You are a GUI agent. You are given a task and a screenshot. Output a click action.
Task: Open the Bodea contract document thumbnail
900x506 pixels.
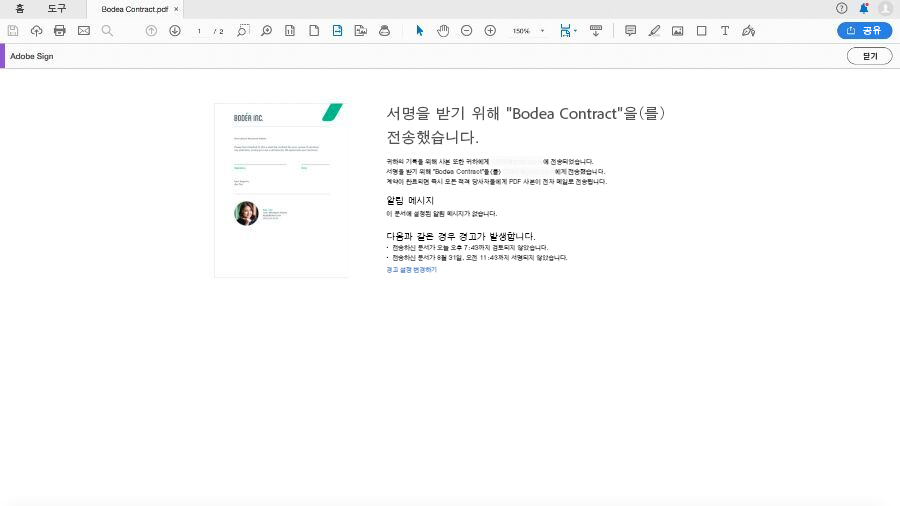pyautogui.click(x=281, y=190)
